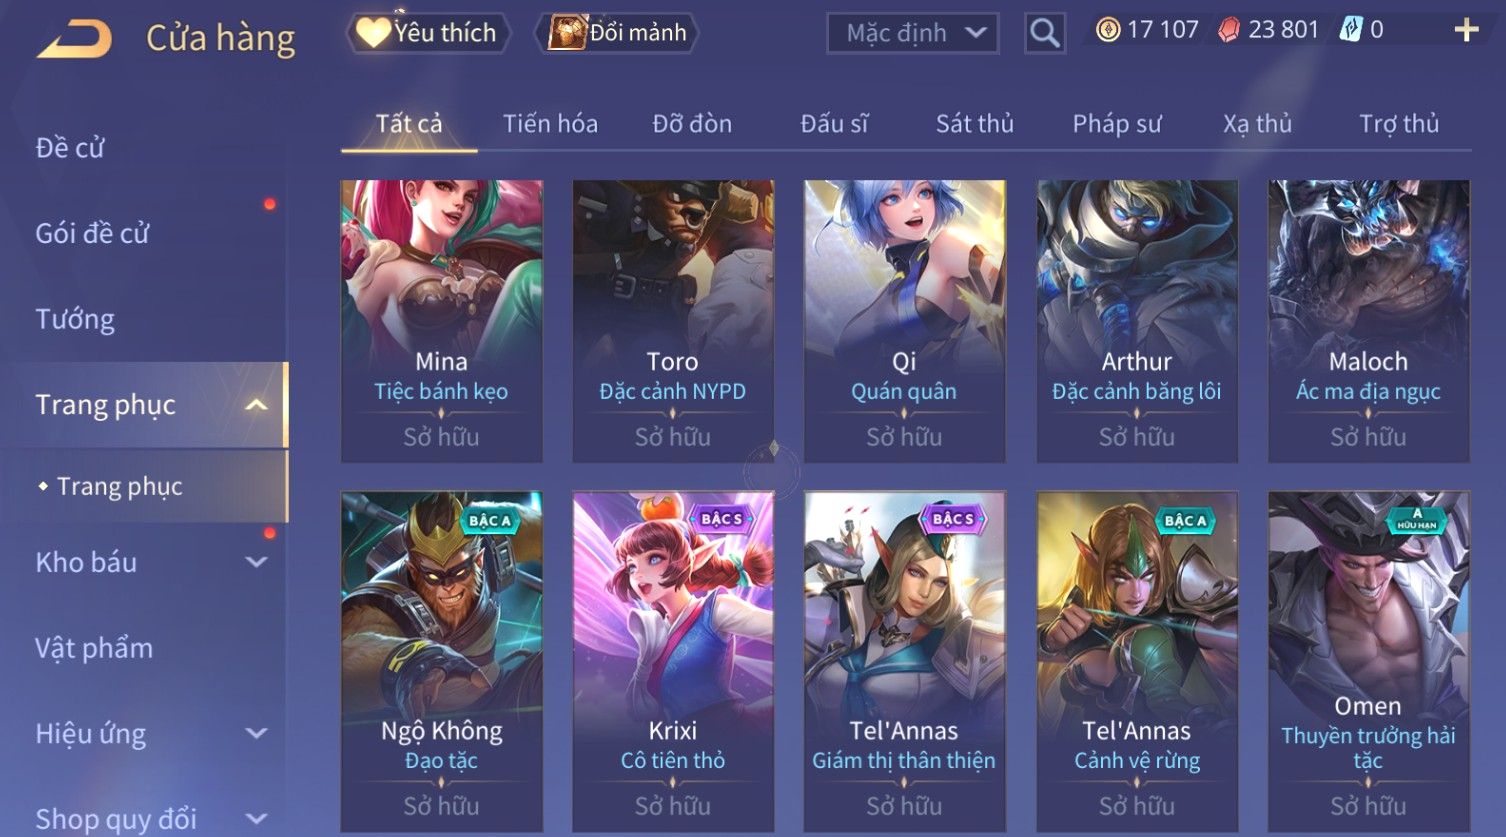Tap the golden back arrow icon
The image size is (1506, 837).
[x=74, y=40]
